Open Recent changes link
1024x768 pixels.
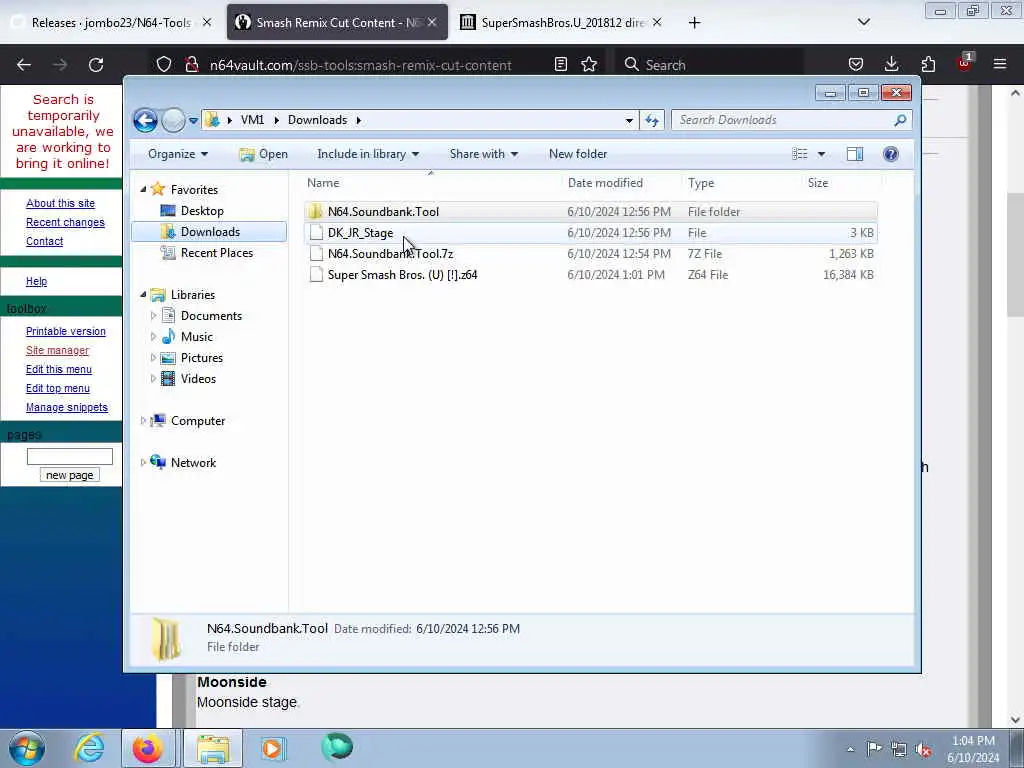(65, 223)
